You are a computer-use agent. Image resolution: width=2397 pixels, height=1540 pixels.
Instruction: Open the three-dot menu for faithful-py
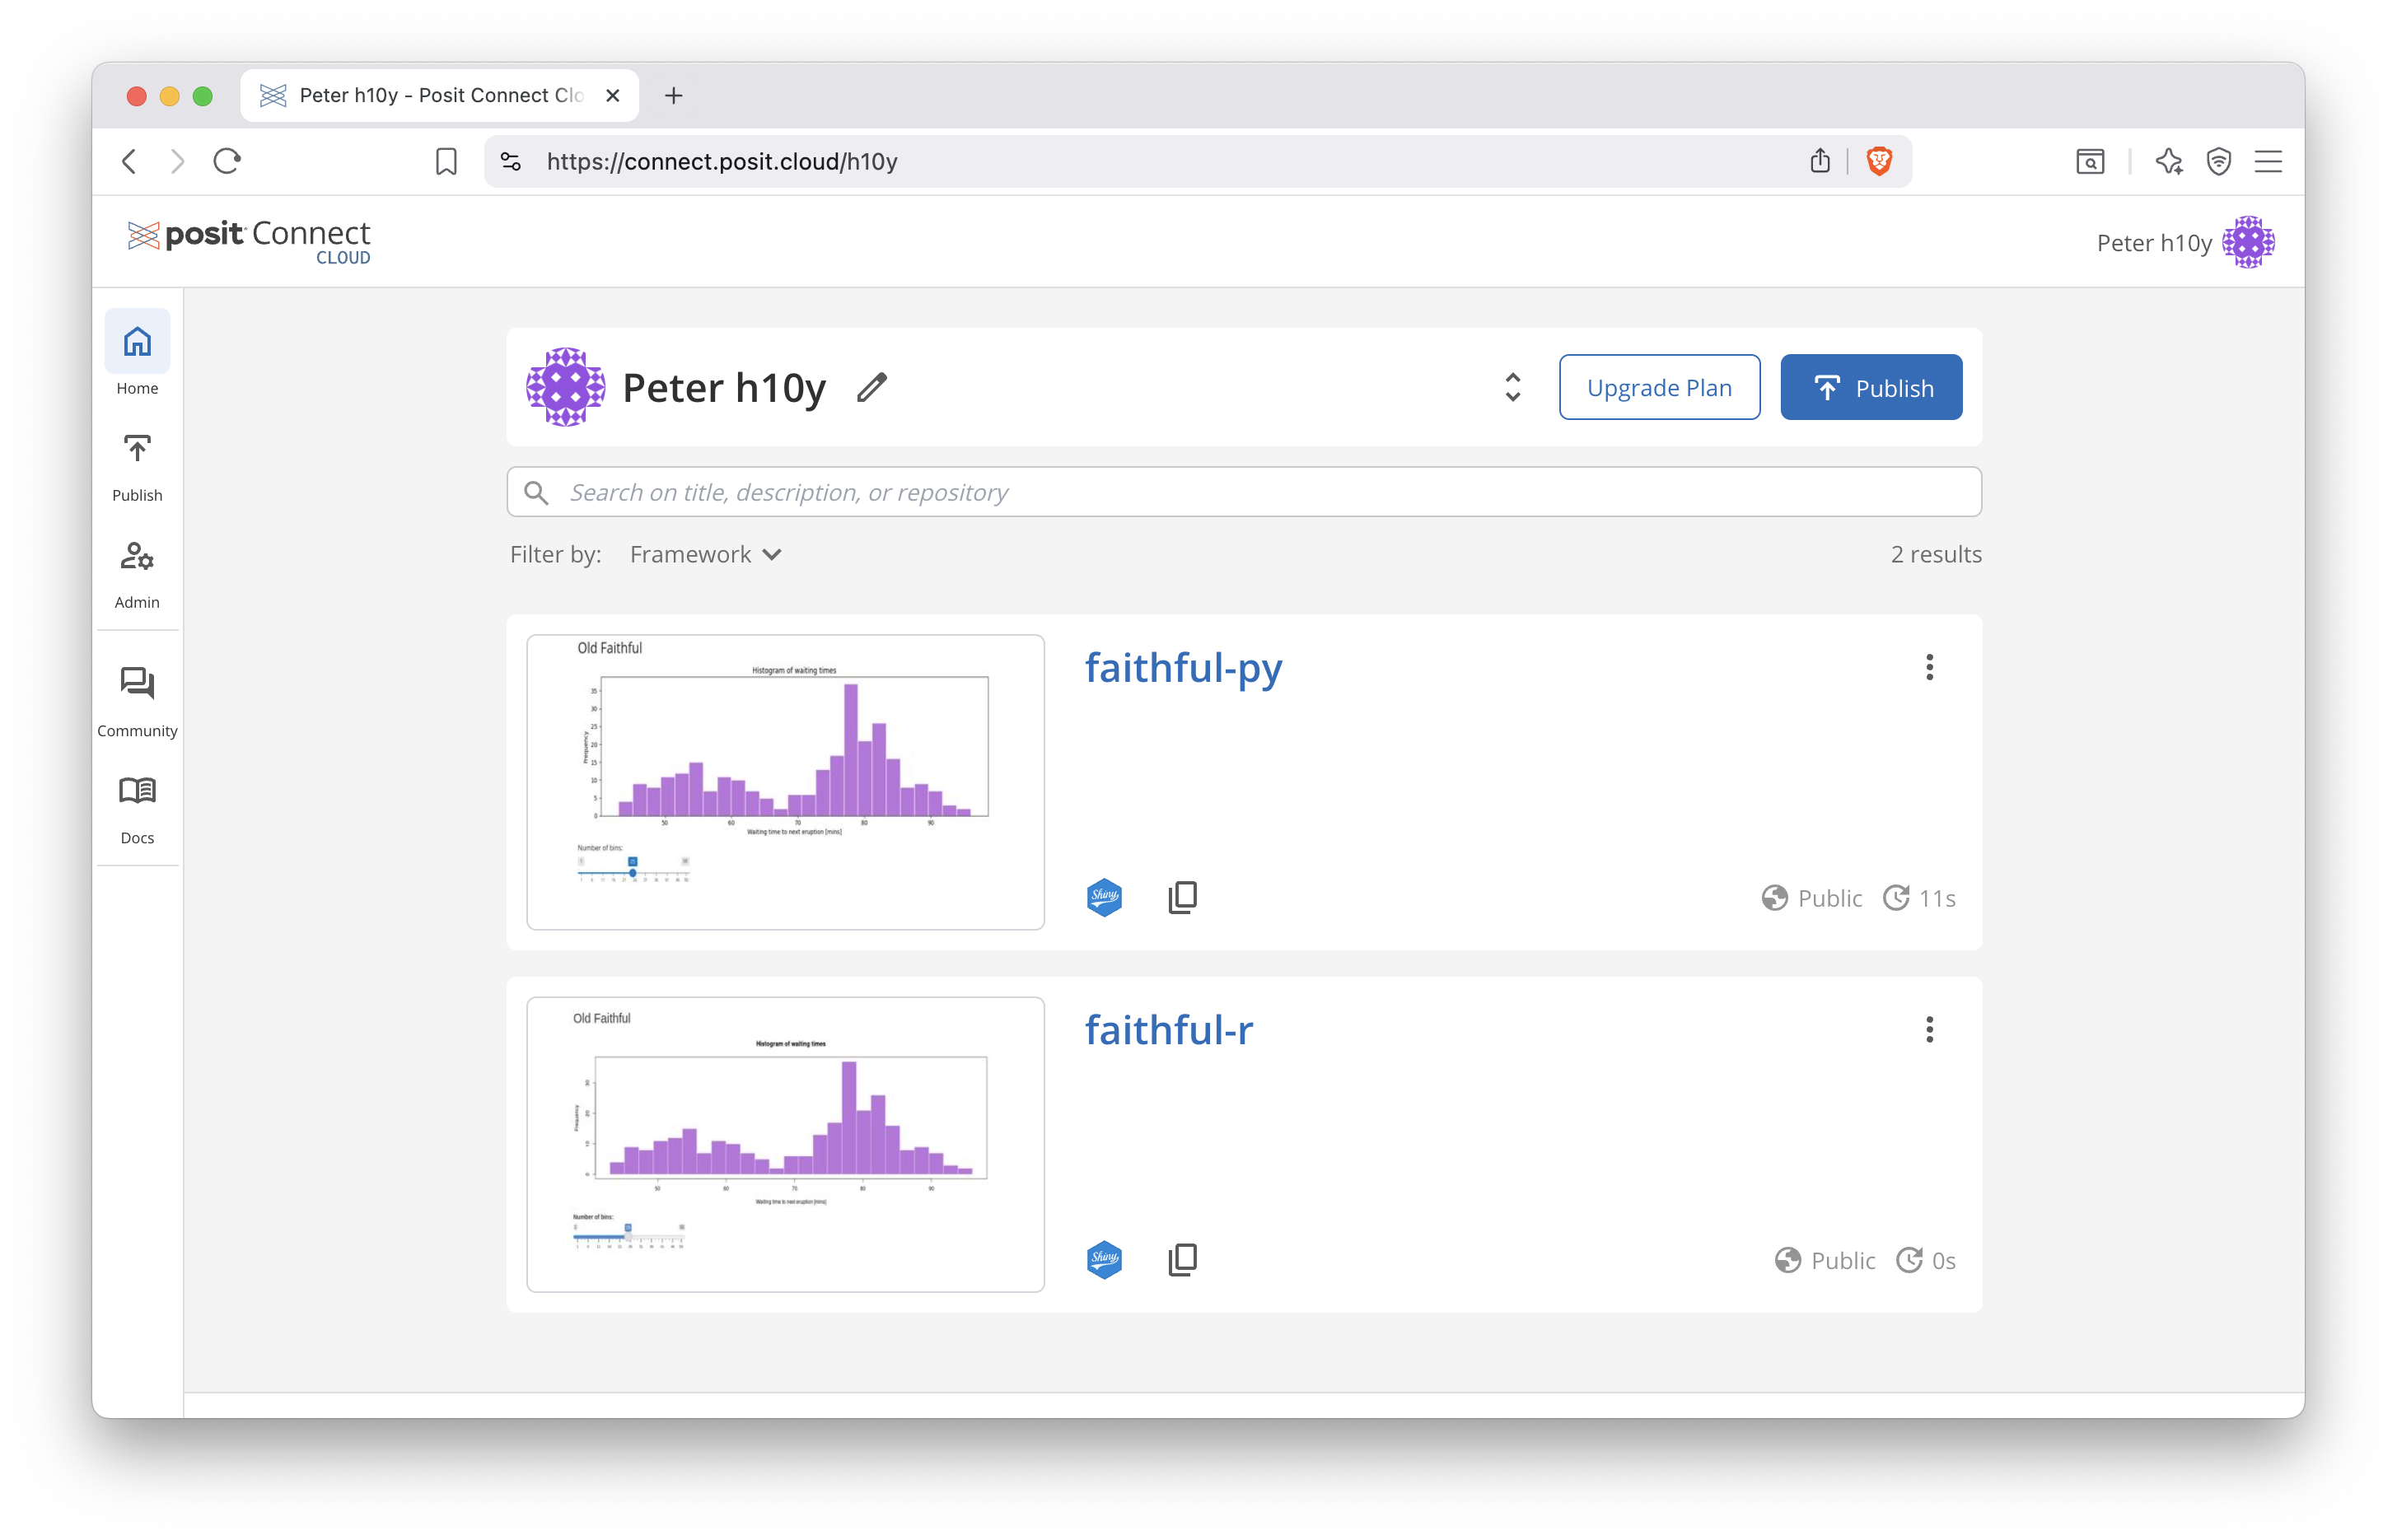(1930, 667)
